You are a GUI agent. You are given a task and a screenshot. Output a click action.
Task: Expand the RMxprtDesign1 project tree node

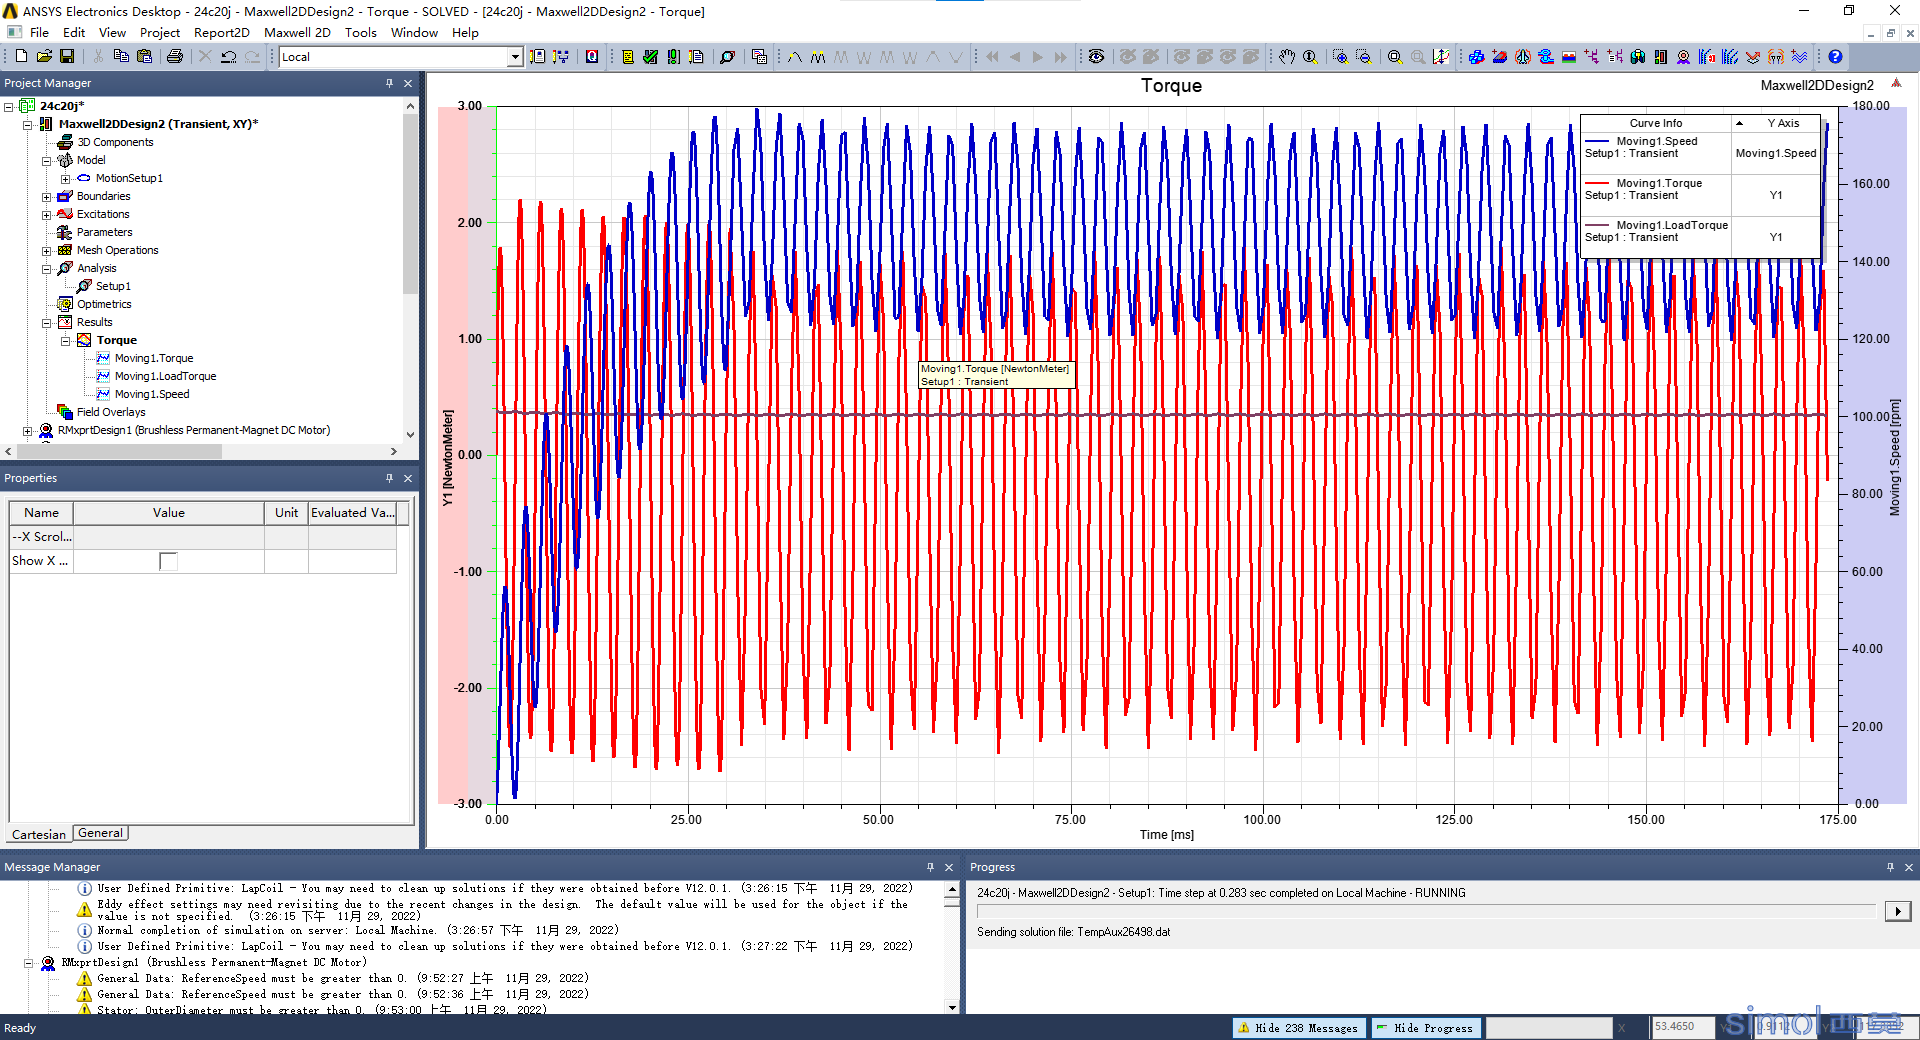pos(28,430)
